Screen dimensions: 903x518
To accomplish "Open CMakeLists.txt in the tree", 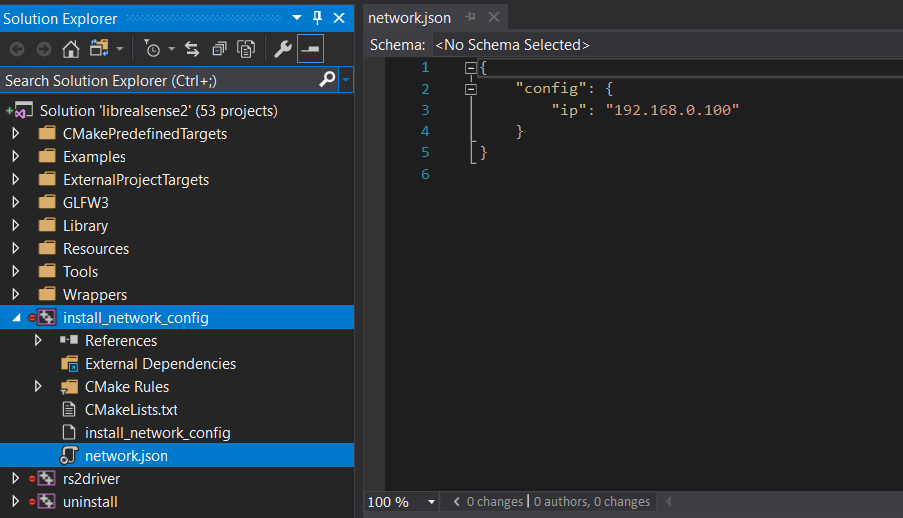I will (x=131, y=410).
